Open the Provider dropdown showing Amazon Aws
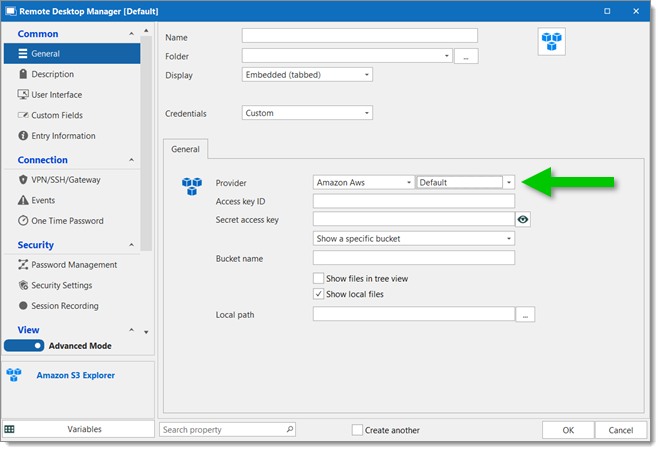661x452 pixels. tap(364, 182)
